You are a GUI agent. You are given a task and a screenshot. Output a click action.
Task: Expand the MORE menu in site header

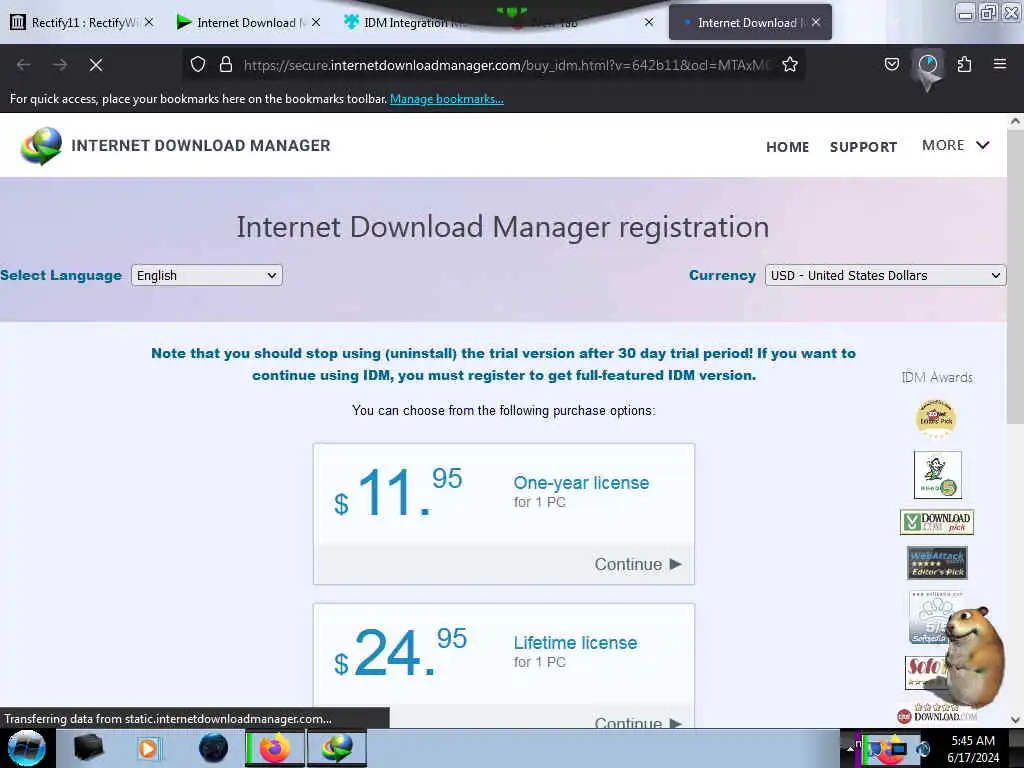point(955,145)
